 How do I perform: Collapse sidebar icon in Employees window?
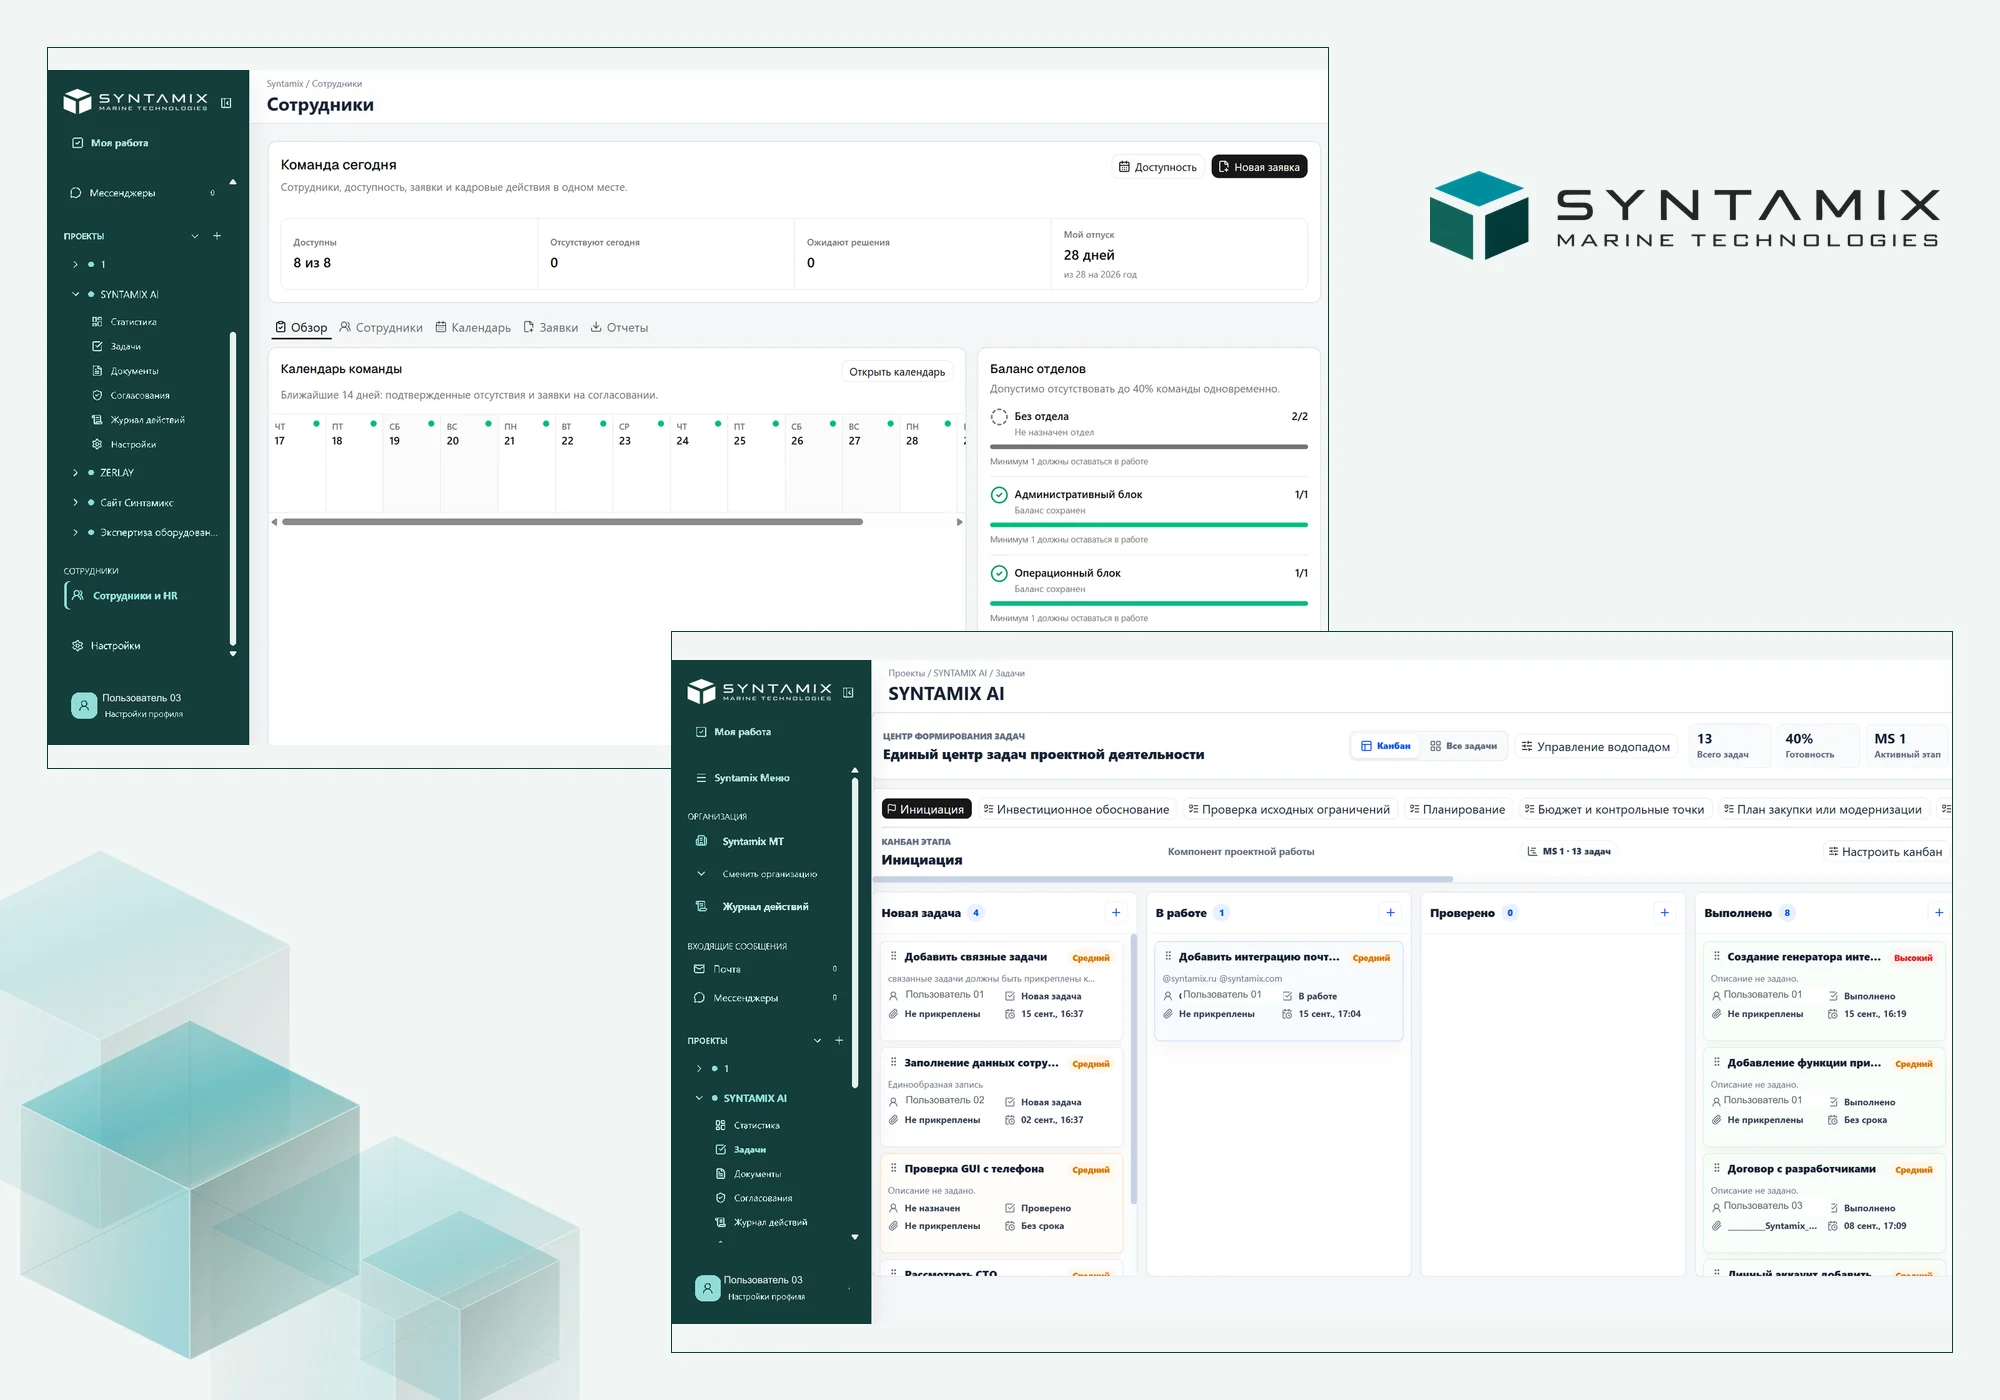coord(226,102)
